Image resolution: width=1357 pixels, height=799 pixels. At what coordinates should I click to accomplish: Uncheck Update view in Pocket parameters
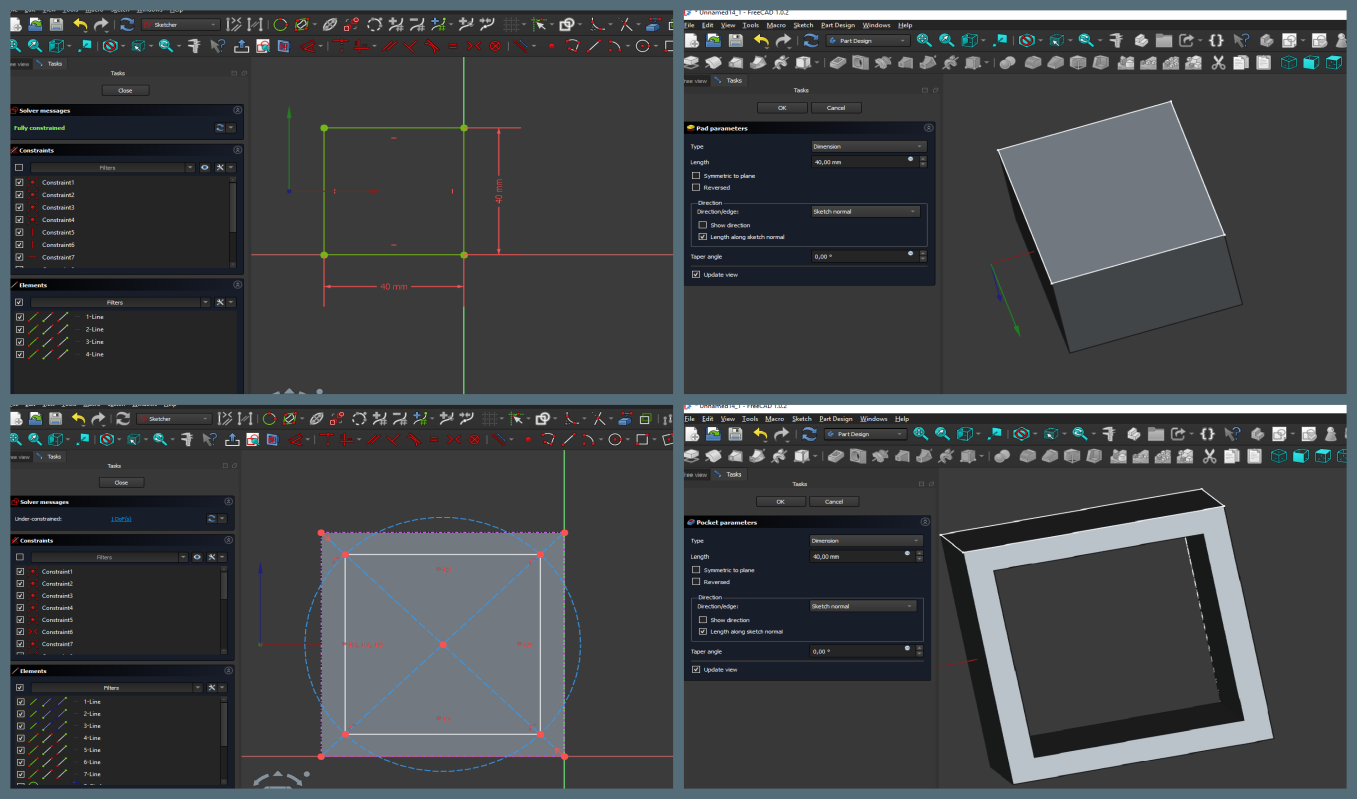(696, 669)
